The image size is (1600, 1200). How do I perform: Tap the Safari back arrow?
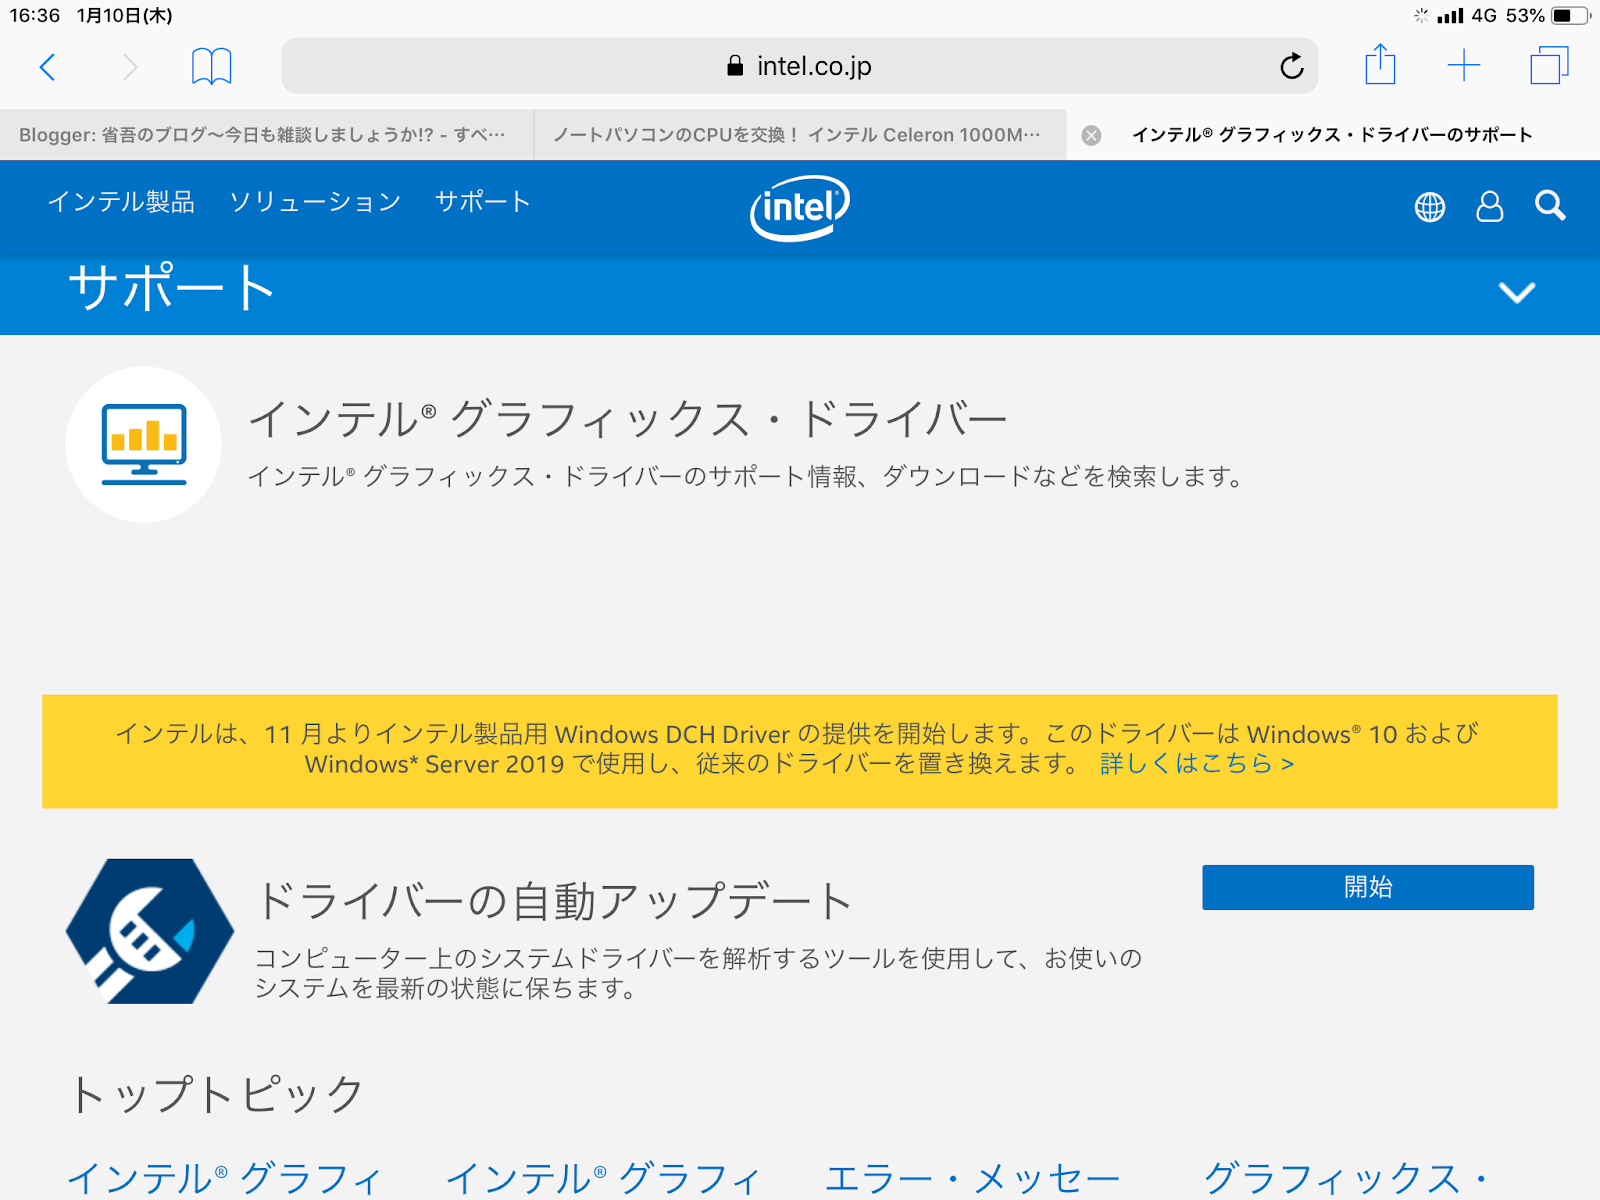(47, 67)
